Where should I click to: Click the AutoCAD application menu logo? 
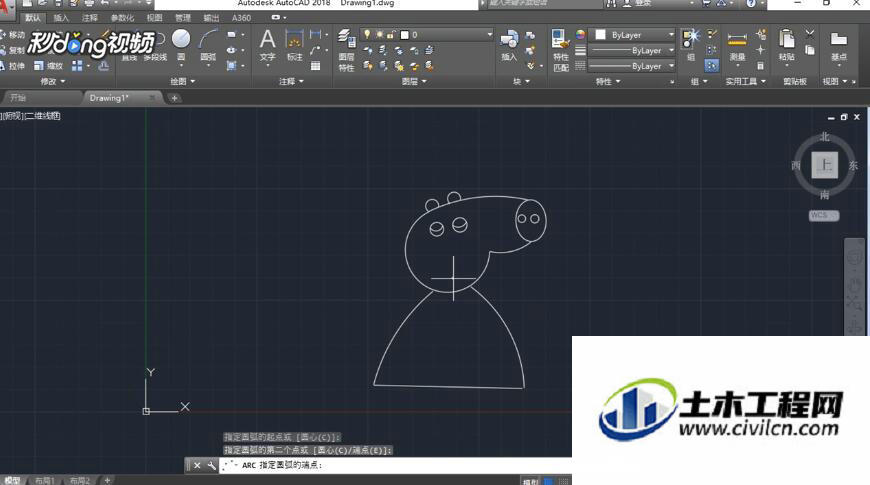click(6, 7)
